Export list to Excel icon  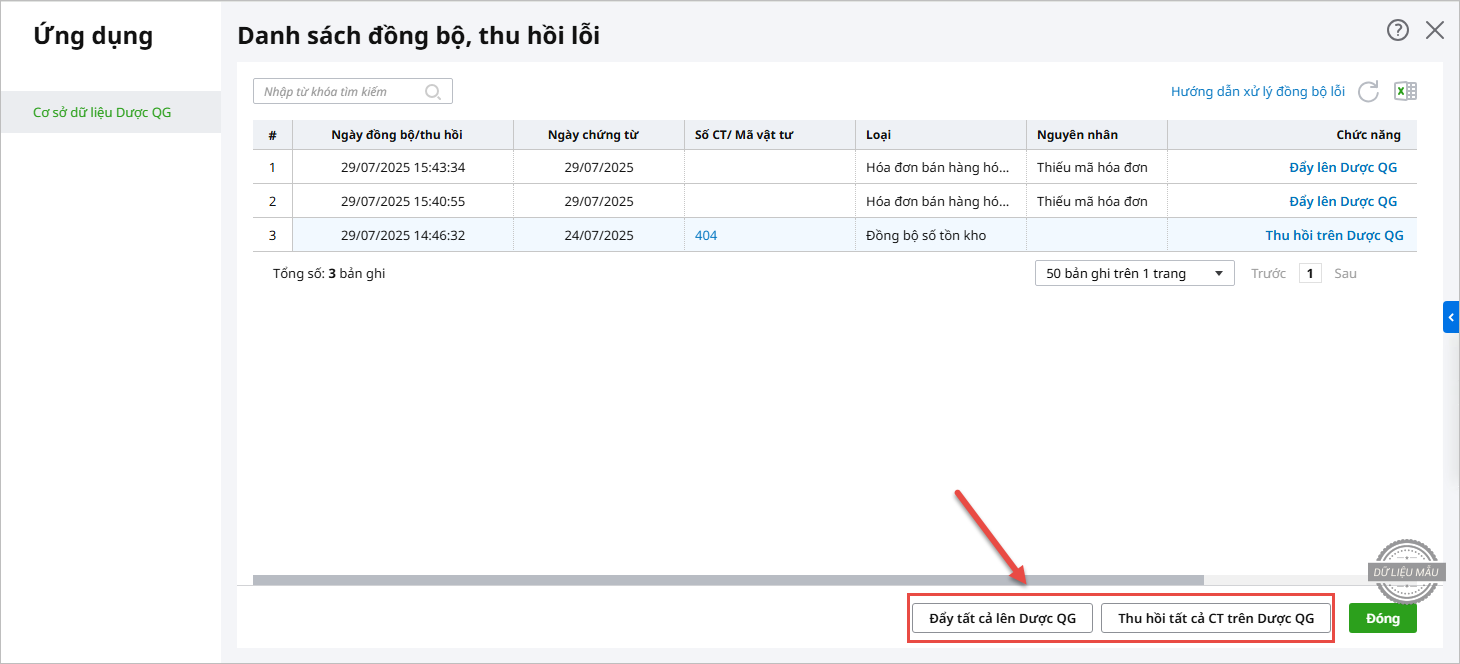tap(1405, 91)
